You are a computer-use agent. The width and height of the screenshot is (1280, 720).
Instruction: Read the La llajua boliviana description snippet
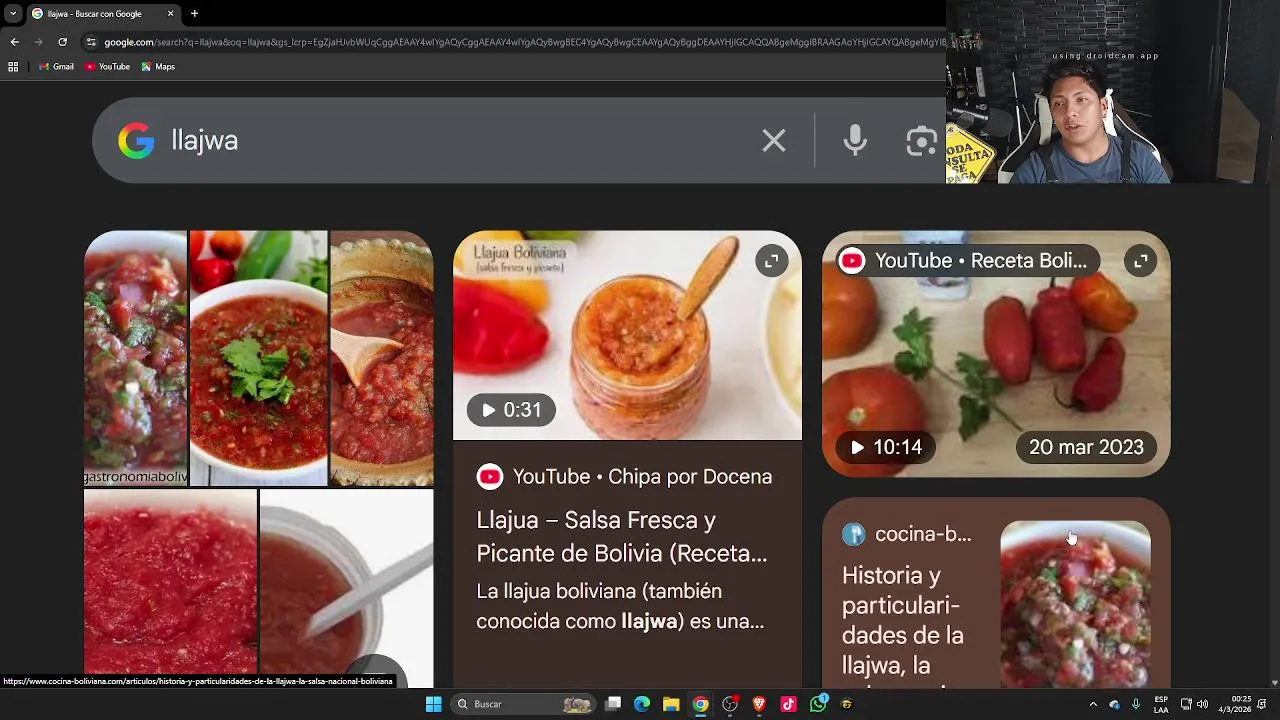click(x=620, y=606)
